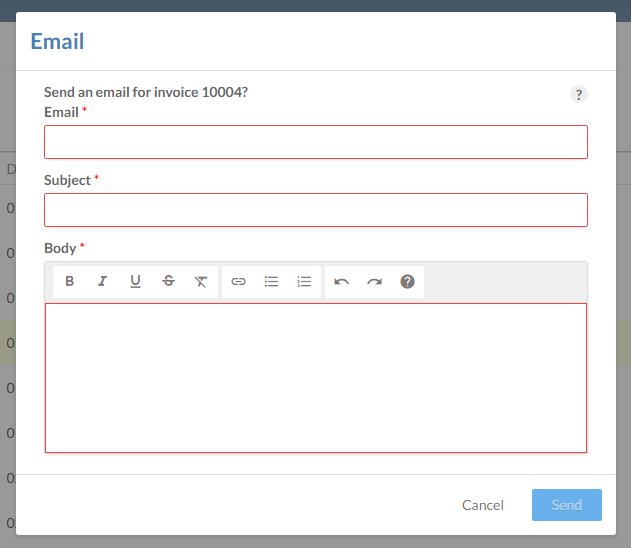Open the editor toolbar help icon
The height and width of the screenshot is (548, 631).
(x=407, y=282)
